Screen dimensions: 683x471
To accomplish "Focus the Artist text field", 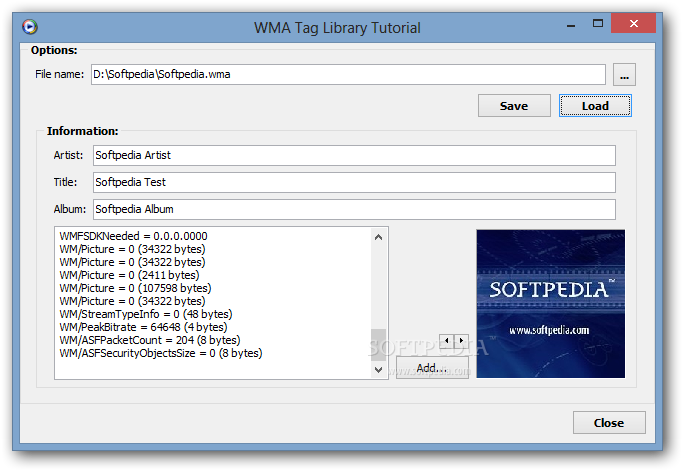I will pyautogui.click(x=354, y=156).
